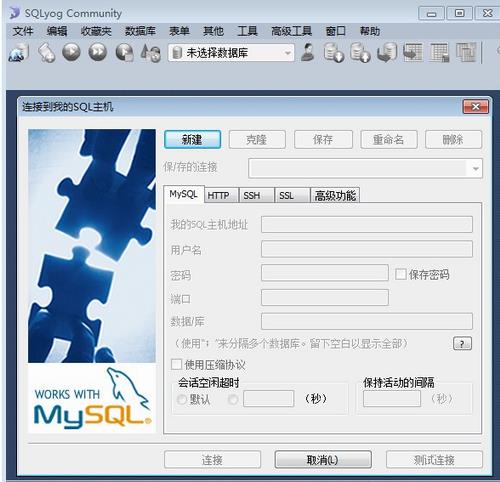Open the 表单 menu
This screenshot has width=500, height=482.
179,31
